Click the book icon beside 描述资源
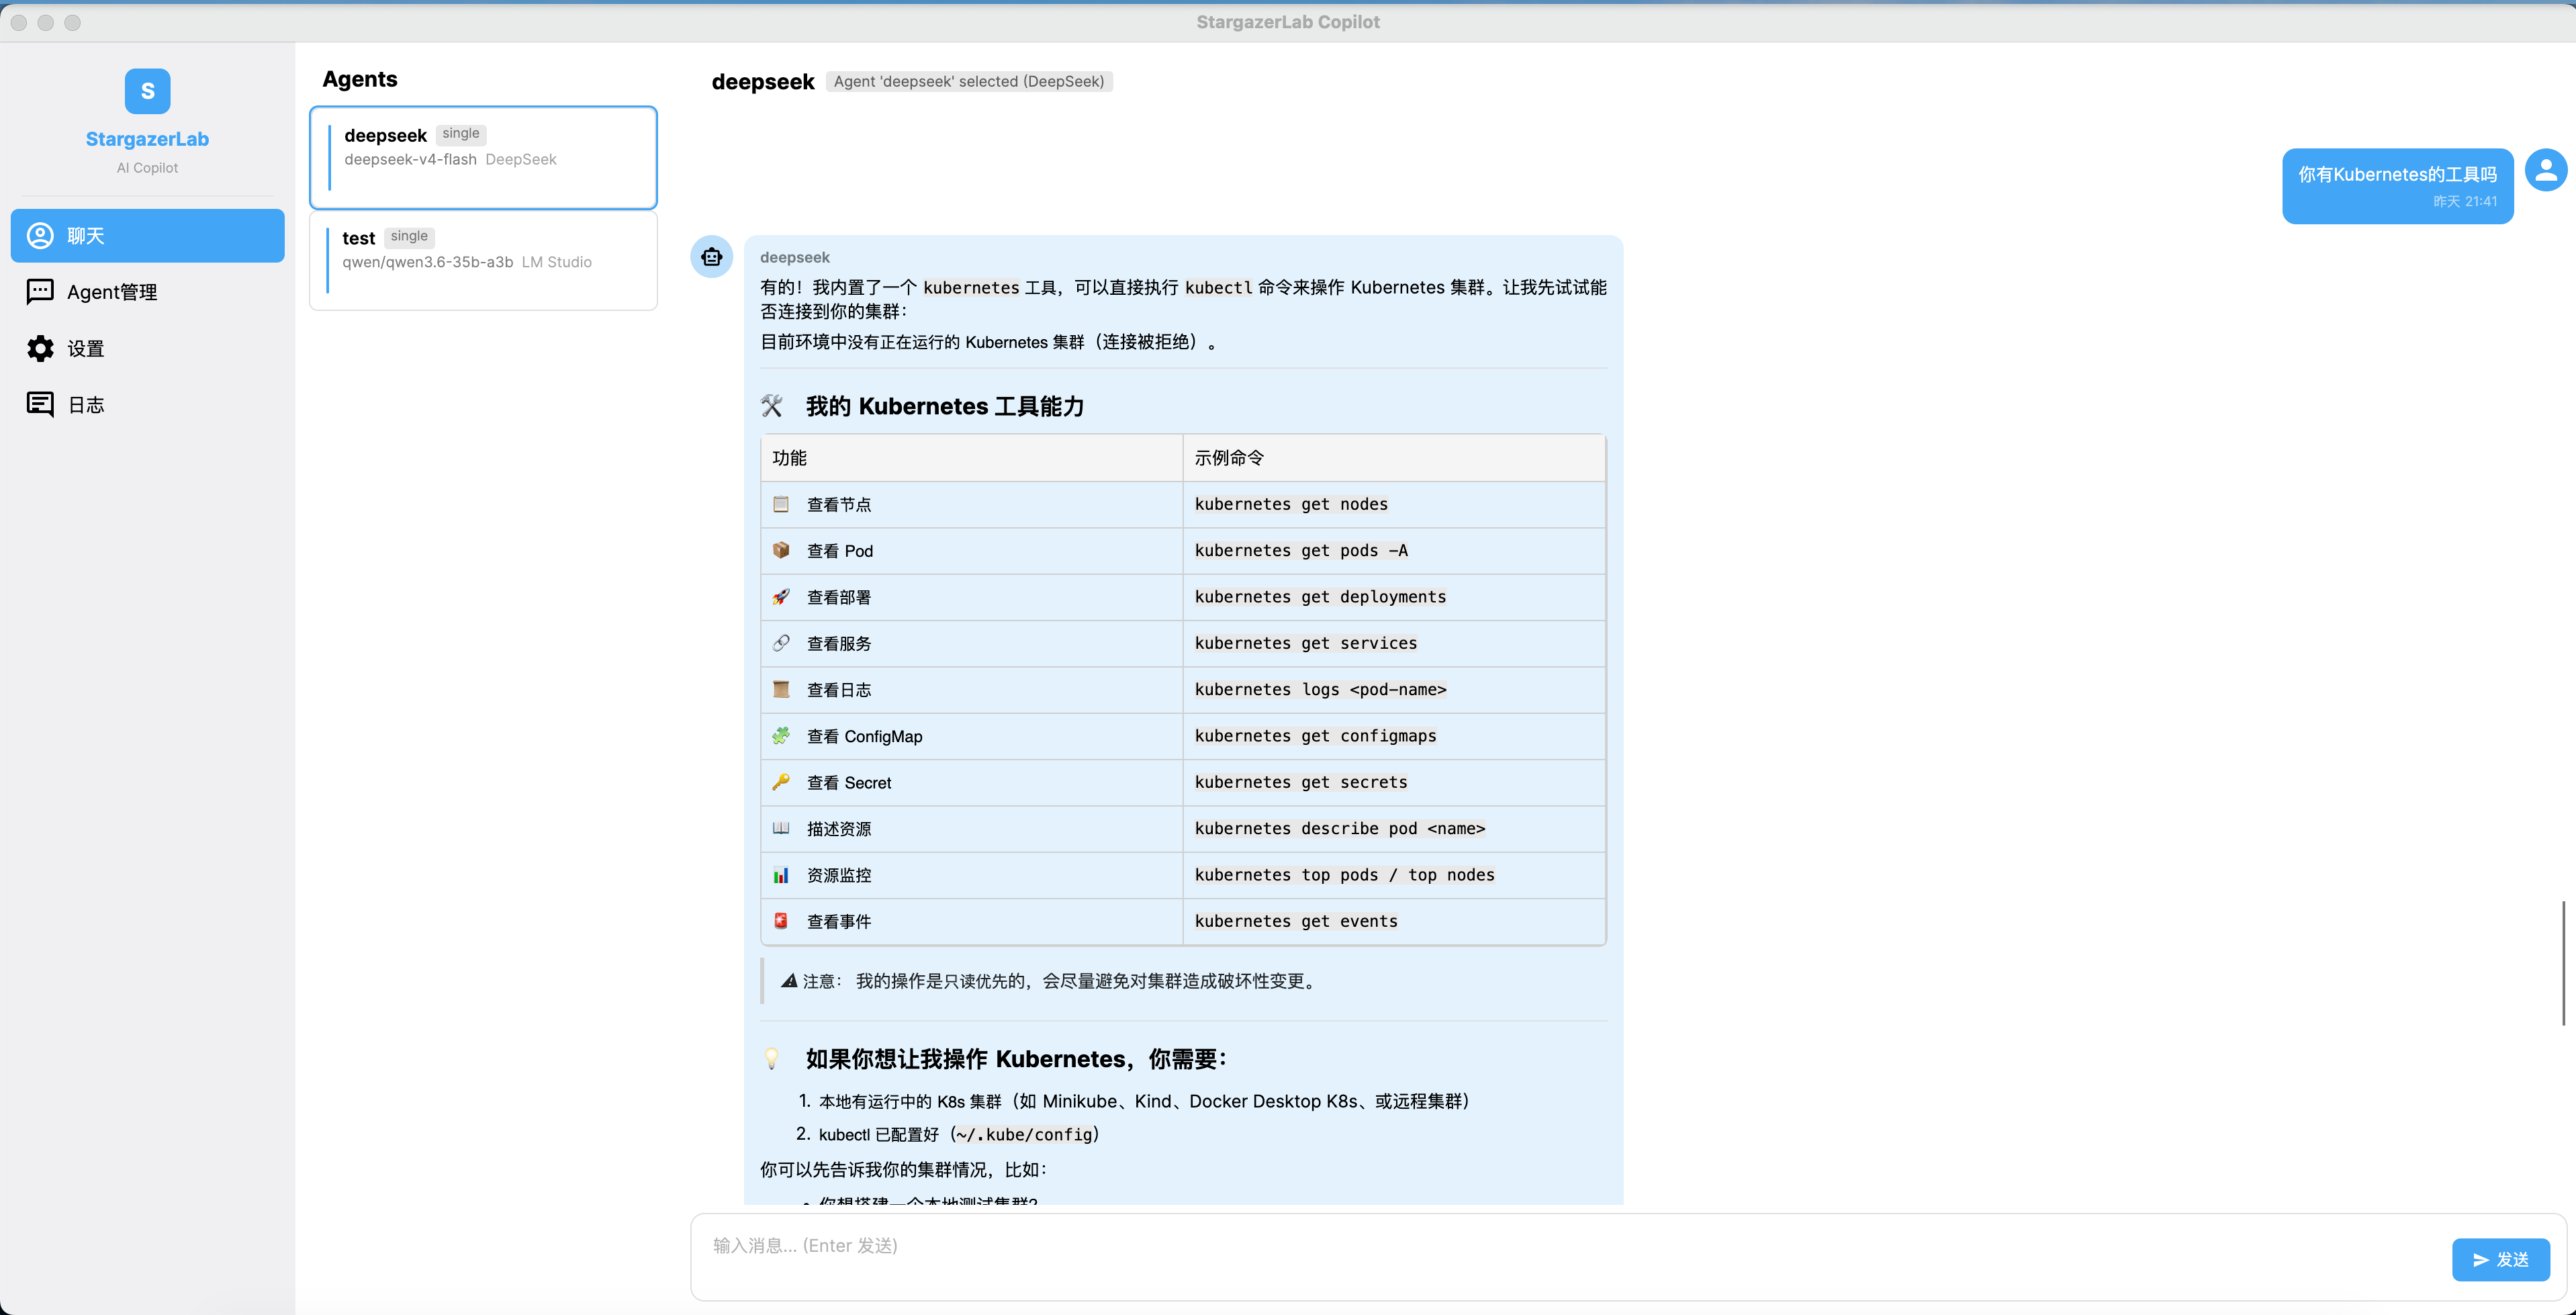Image resolution: width=2576 pixels, height=1315 pixels. (x=781, y=829)
